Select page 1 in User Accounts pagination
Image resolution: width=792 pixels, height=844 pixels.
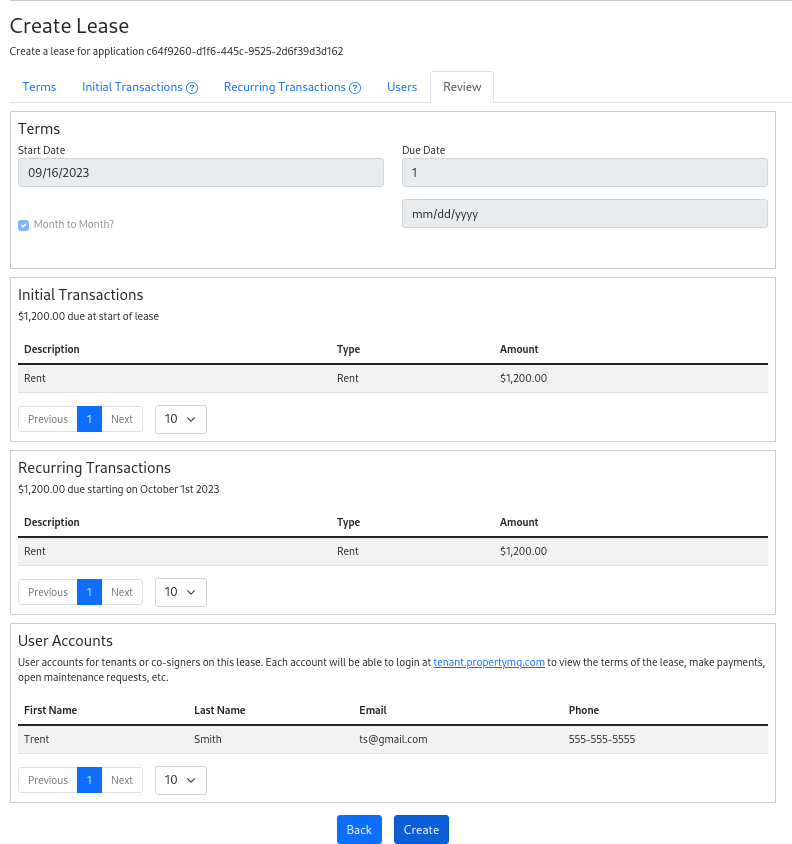(89, 780)
